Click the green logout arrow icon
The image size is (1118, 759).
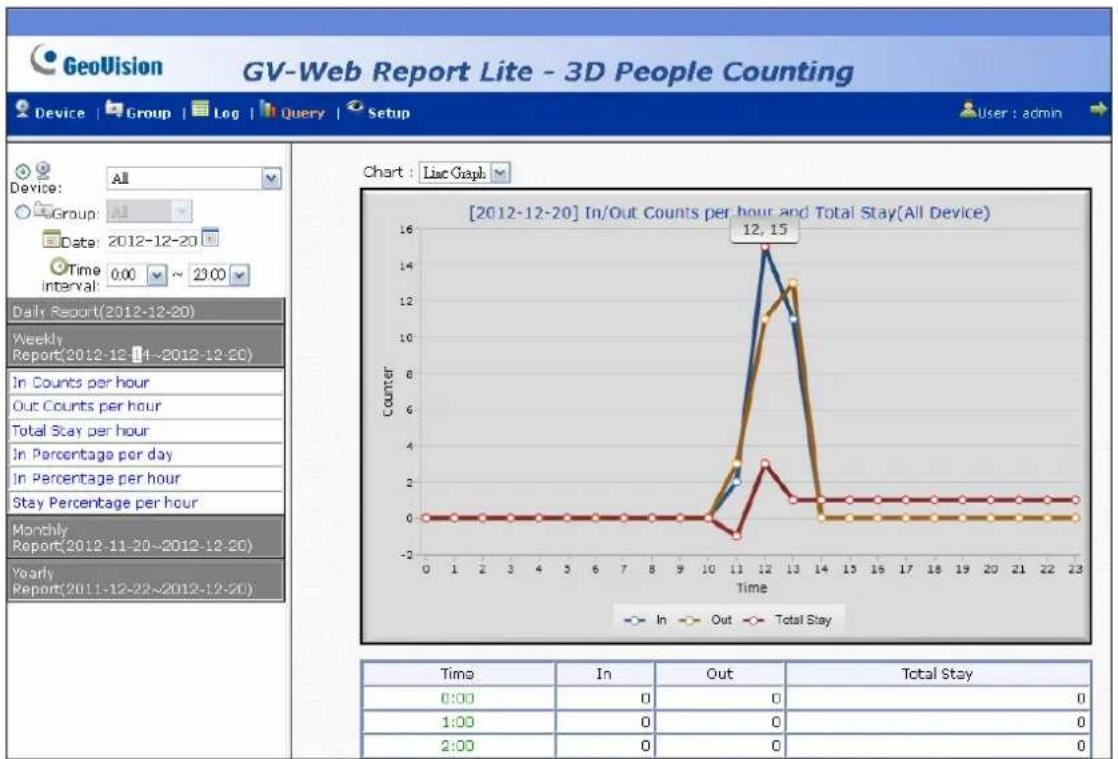click(1098, 110)
